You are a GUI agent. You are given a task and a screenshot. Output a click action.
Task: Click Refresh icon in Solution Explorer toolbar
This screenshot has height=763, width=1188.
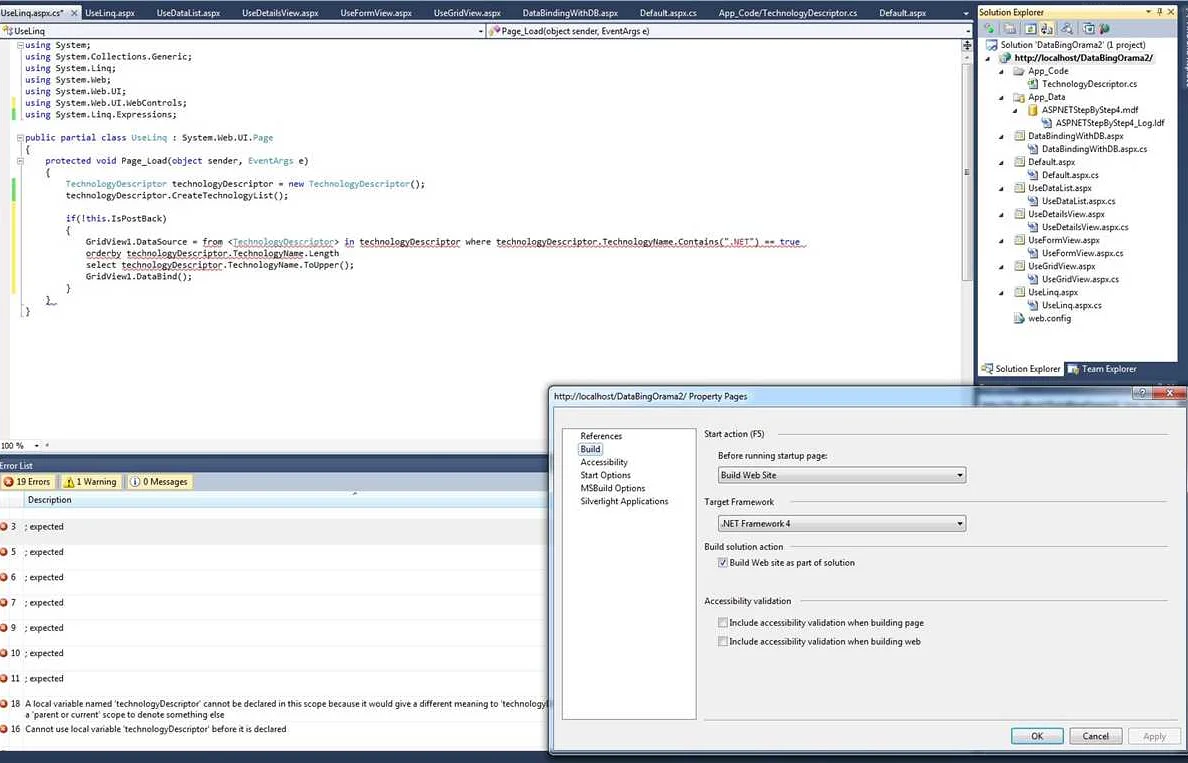point(1030,28)
